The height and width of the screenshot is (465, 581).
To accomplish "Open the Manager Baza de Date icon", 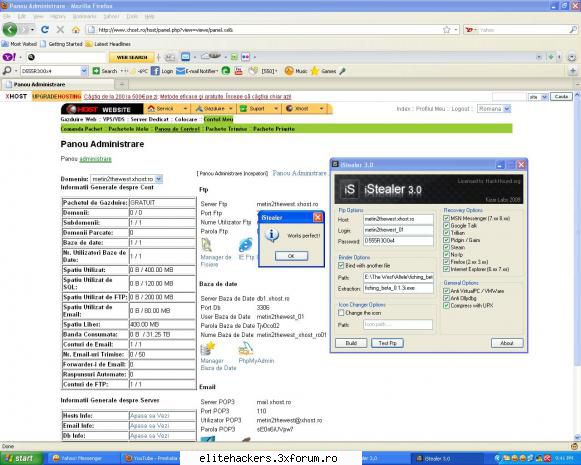I will pyautogui.click(x=208, y=349).
